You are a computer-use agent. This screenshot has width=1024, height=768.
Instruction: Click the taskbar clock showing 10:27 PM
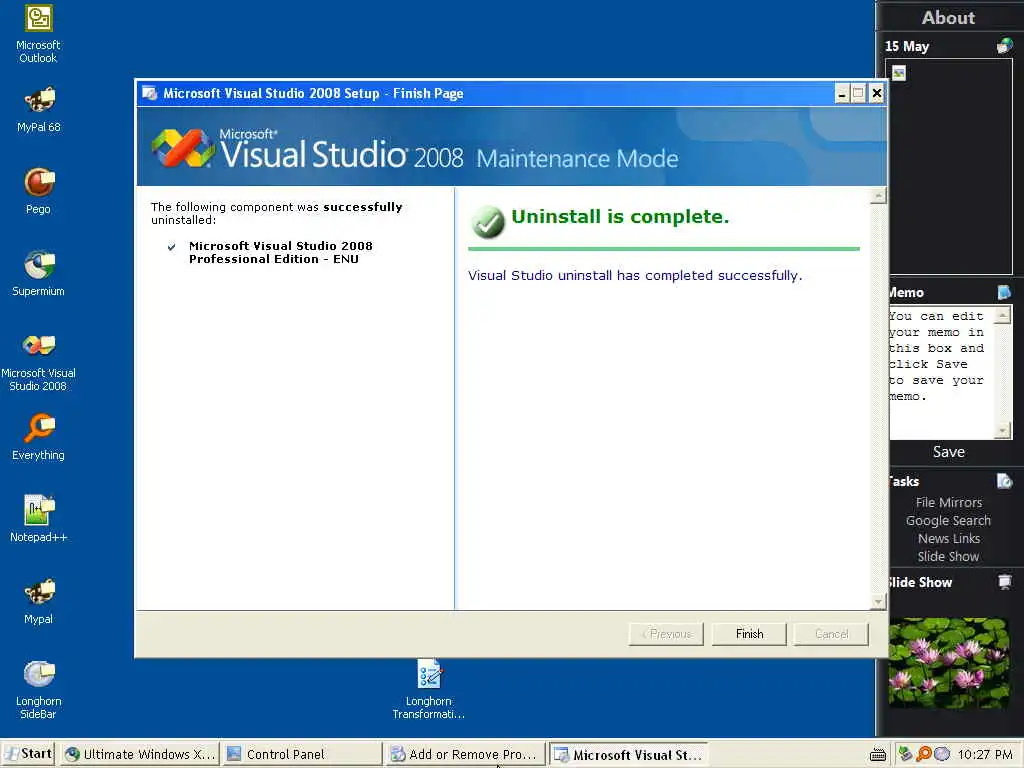985,754
